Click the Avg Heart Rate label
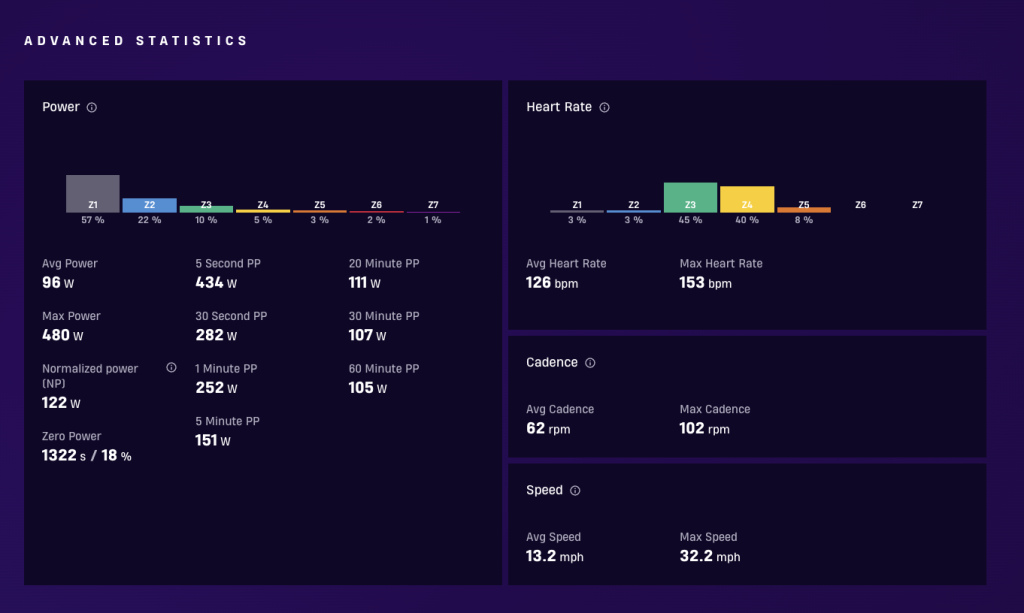 (x=566, y=264)
